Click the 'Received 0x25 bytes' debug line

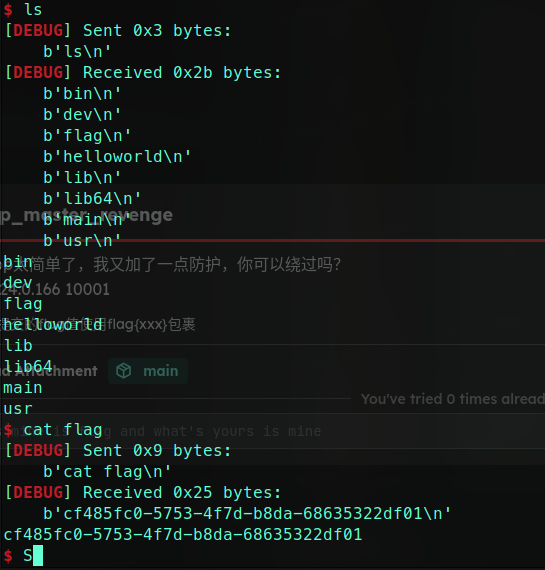[x=143, y=493]
